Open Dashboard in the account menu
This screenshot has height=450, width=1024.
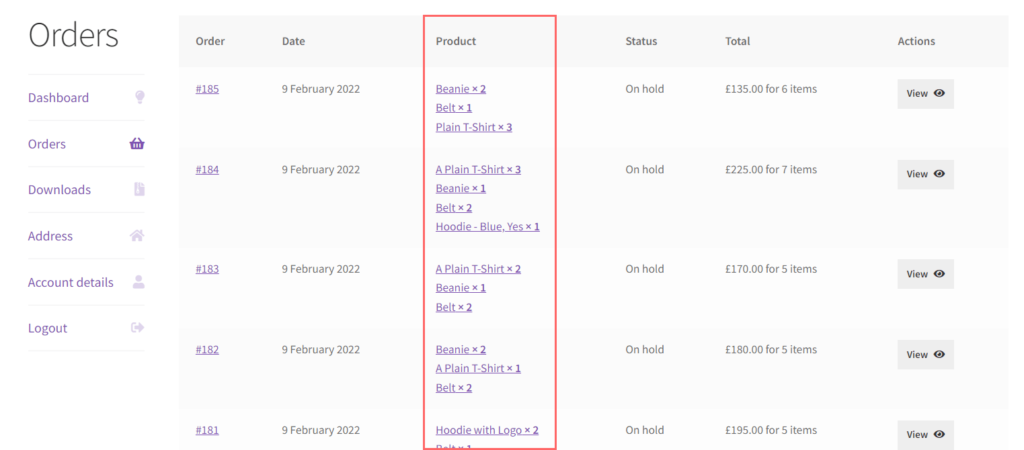58,98
